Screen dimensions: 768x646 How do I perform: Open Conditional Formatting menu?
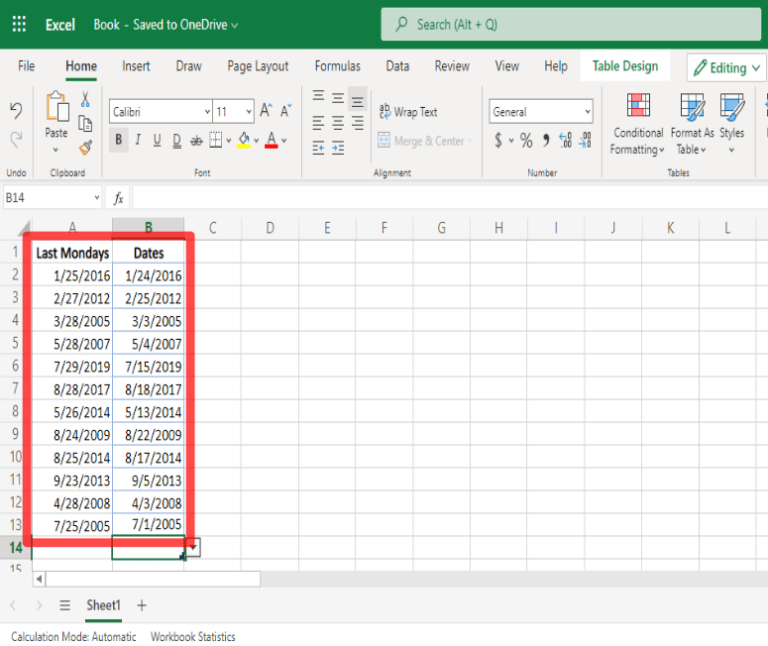tap(638, 124)
